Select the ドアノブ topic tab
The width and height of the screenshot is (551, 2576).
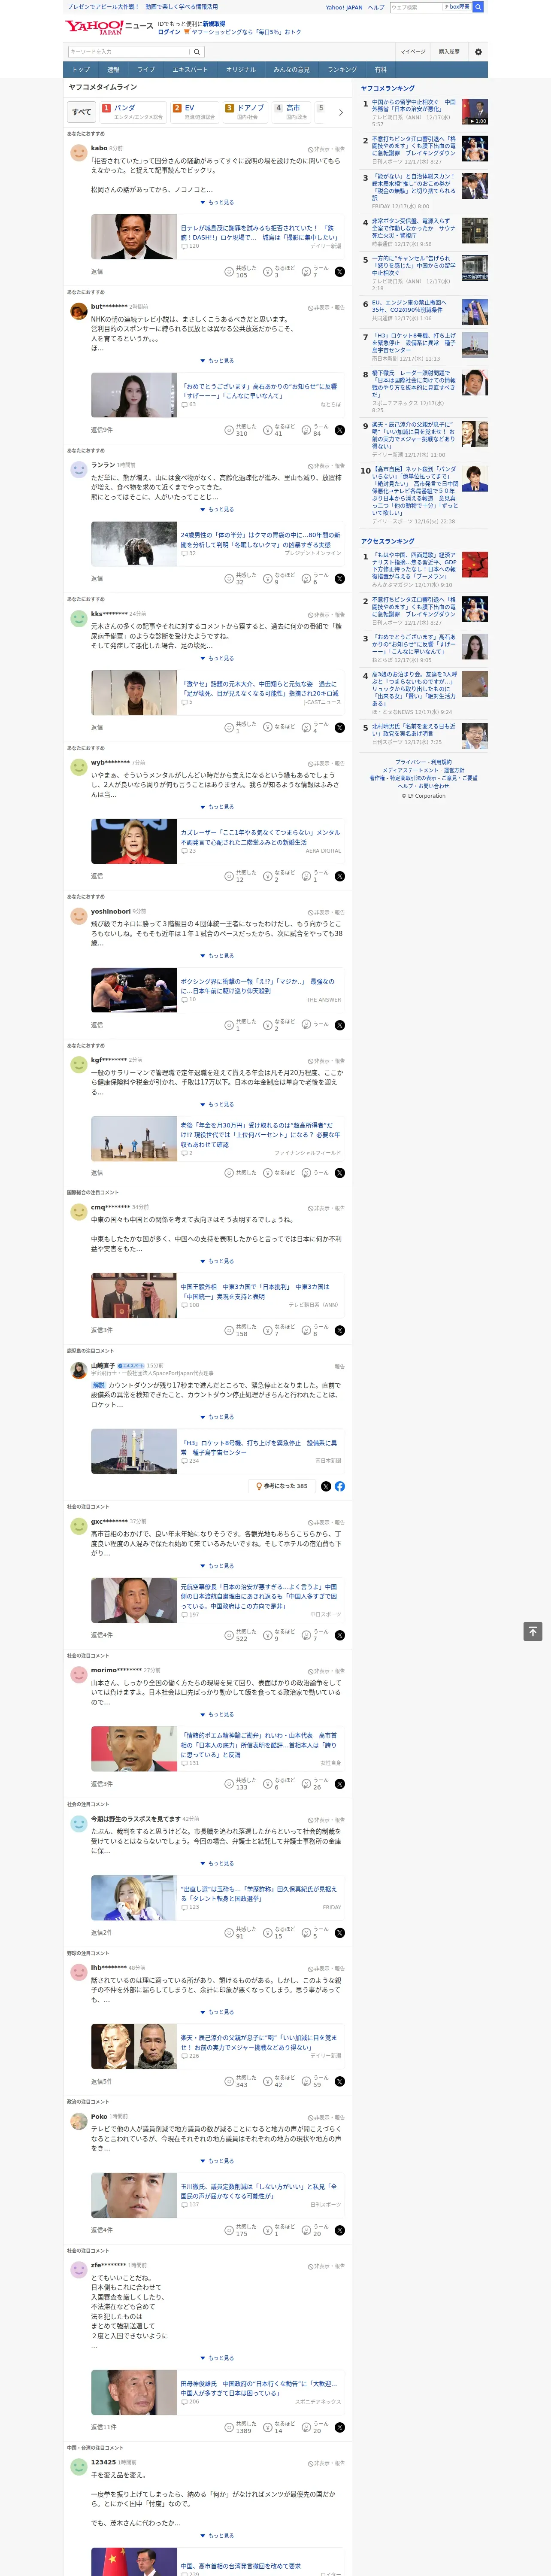point(245,112)
